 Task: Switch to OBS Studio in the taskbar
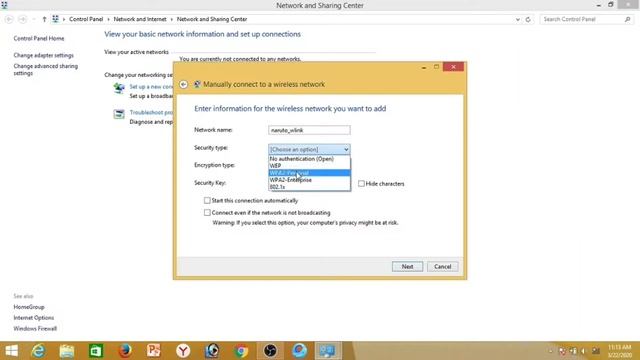click(x=270, y=351)
